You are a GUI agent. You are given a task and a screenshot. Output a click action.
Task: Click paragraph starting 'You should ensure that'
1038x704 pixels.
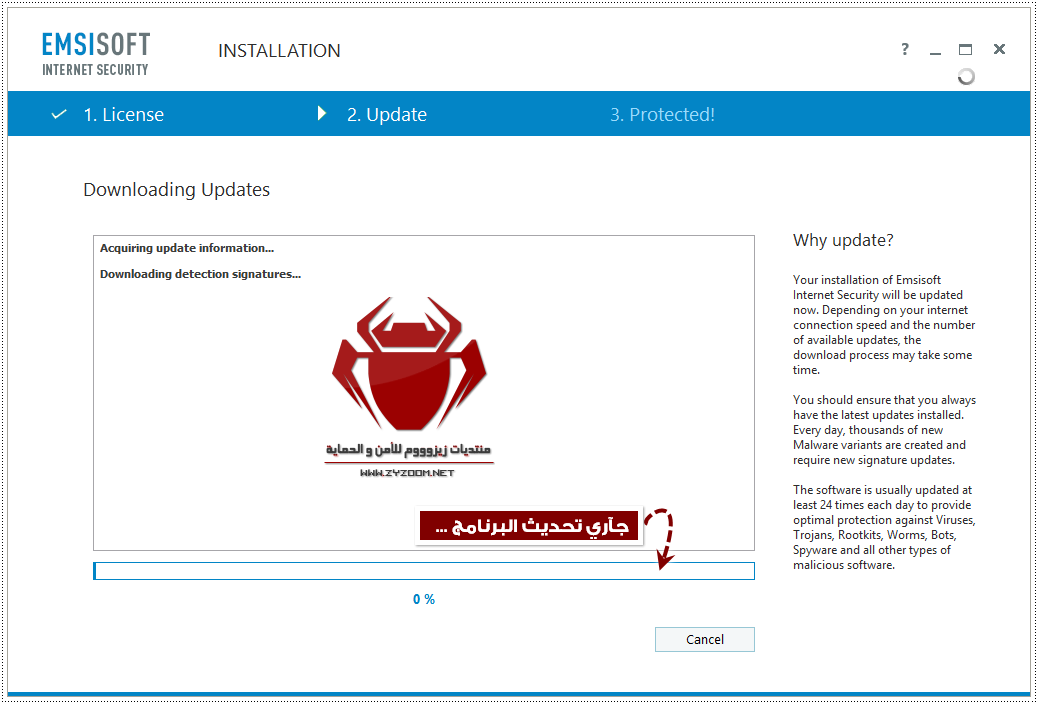[884, 430]
